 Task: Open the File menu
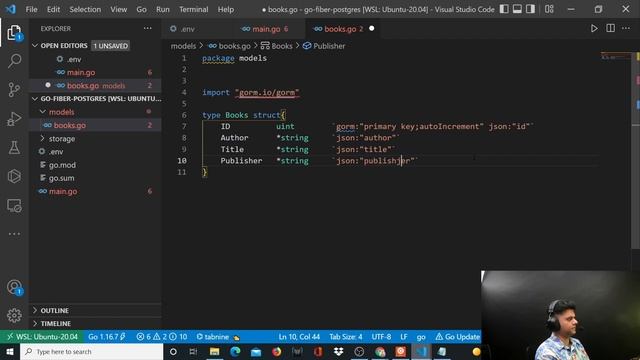coord(31,9)
